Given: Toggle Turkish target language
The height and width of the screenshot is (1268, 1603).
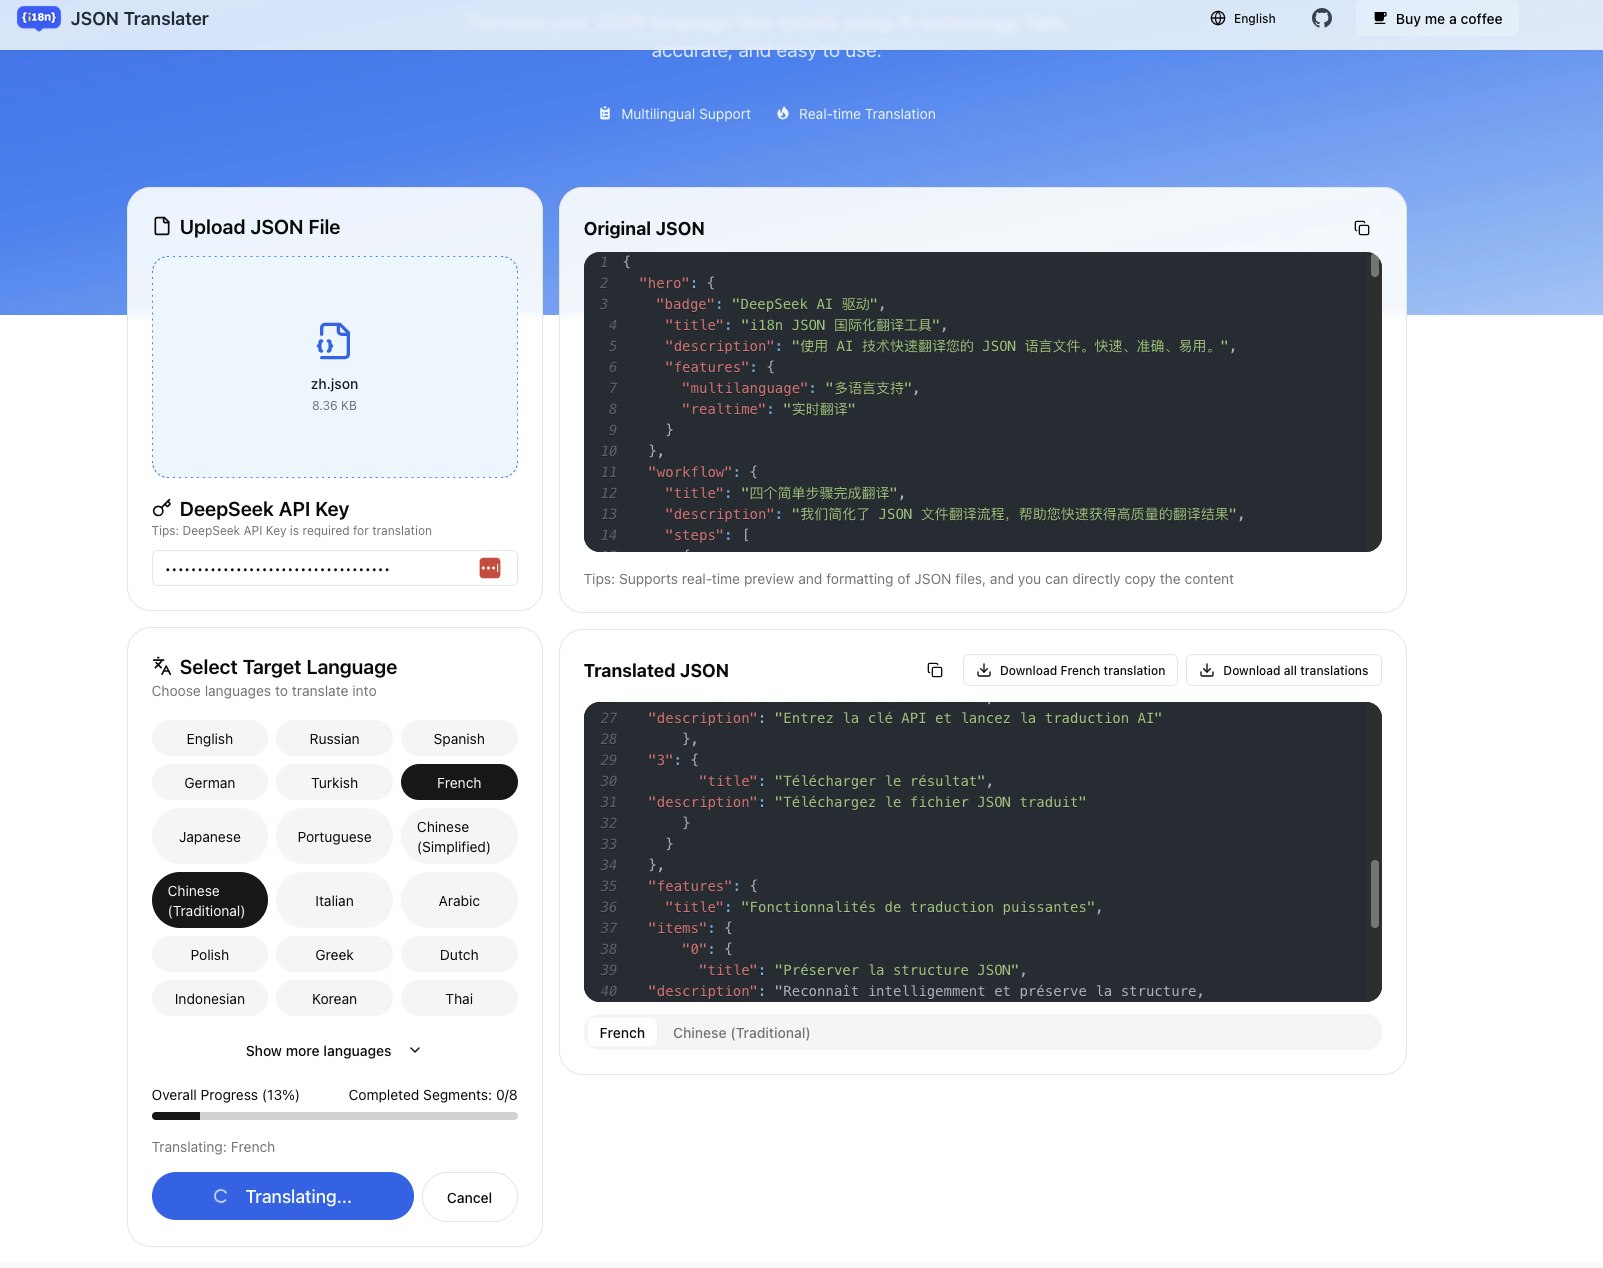Looking at the screenshot, I should 334,782.
